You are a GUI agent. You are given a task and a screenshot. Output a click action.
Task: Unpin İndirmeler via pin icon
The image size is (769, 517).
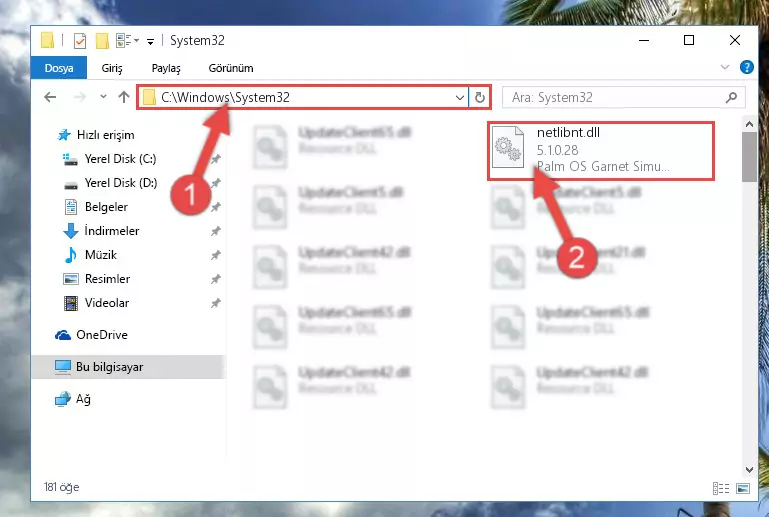tap(215, 231)
